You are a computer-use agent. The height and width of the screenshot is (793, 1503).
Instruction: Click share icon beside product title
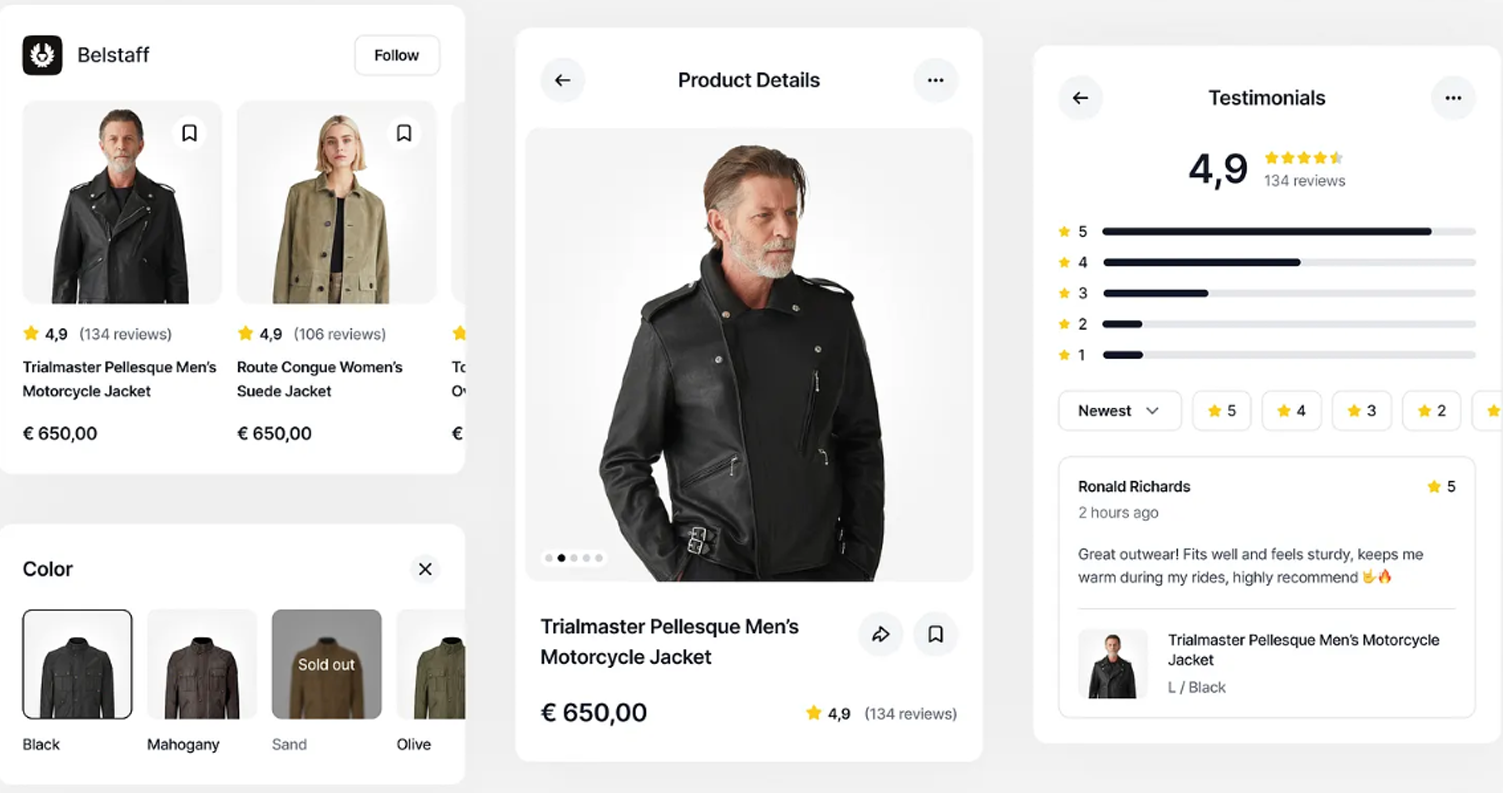click(x=881, y=634)
